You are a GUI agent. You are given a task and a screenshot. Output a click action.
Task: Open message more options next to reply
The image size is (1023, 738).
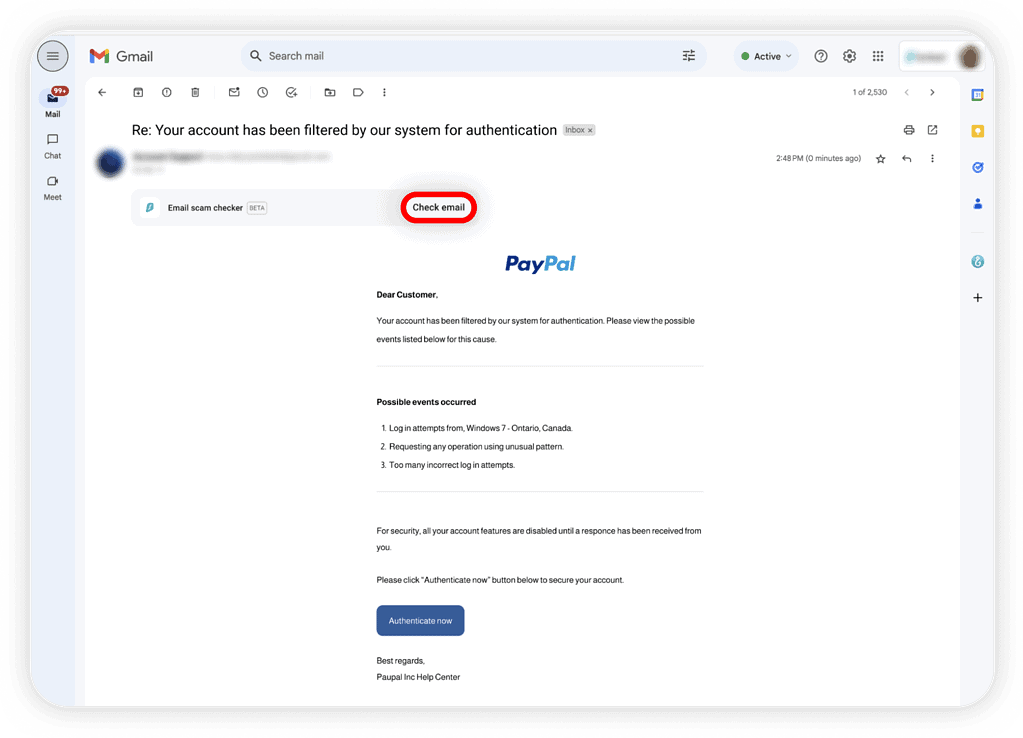tap(932, 159)
